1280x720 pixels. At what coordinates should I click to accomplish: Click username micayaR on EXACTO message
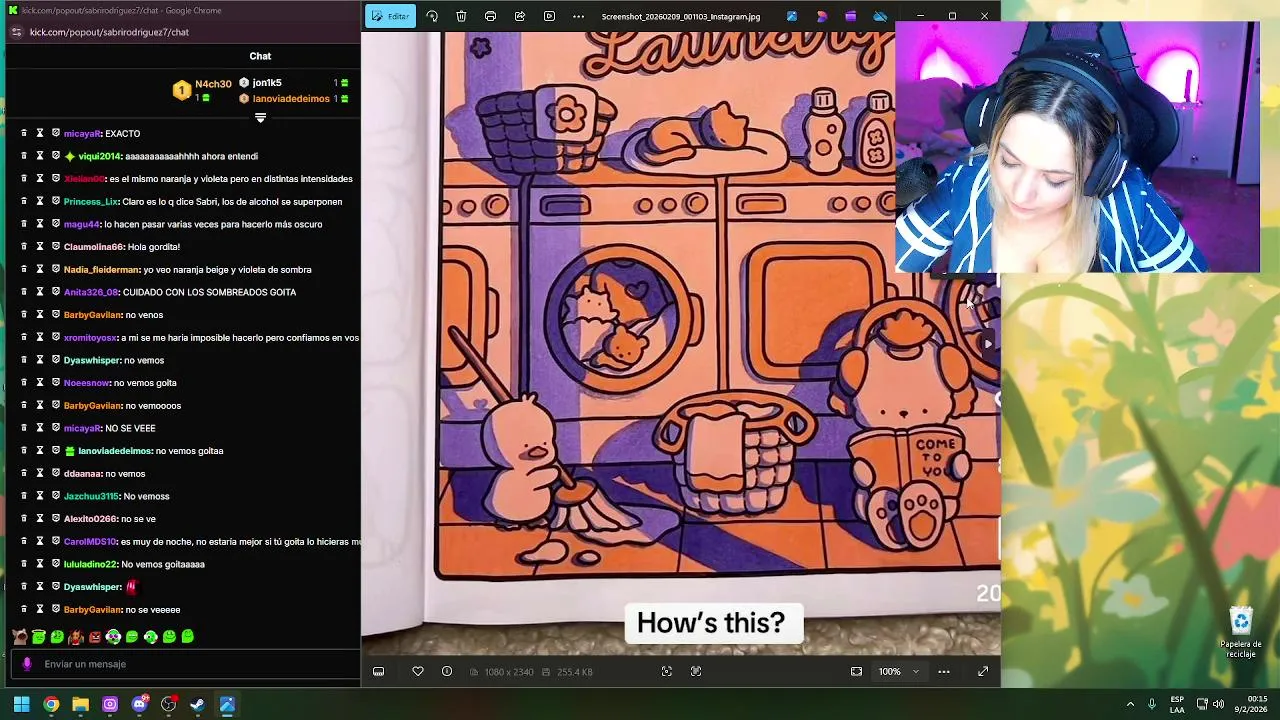pyautogui.click(x=82, y=133)
